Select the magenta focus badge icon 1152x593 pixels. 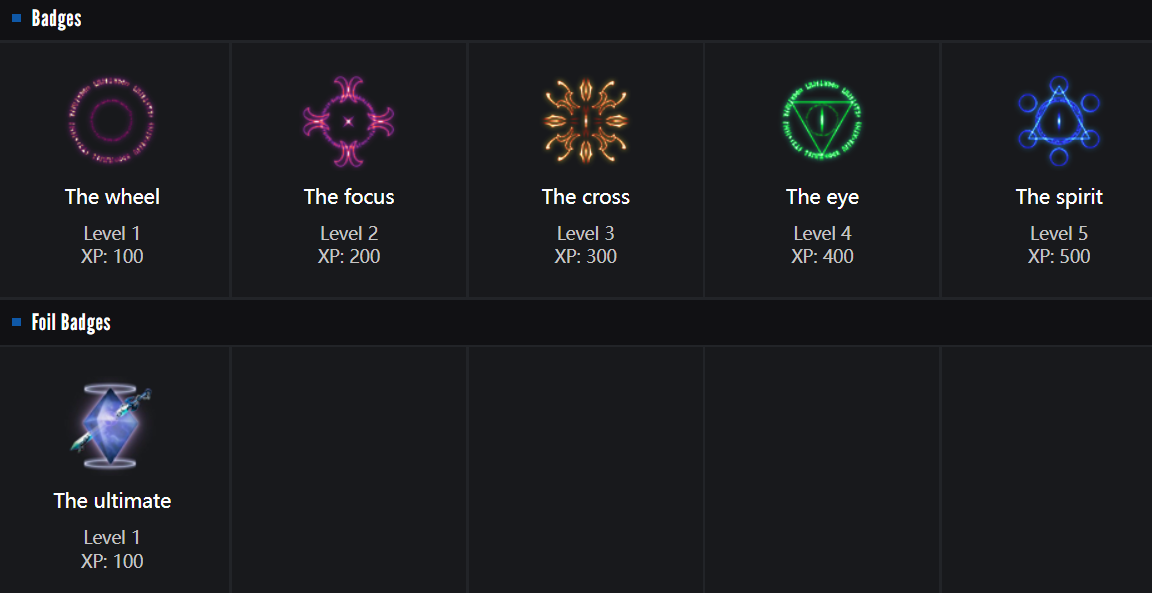[349, 122]
